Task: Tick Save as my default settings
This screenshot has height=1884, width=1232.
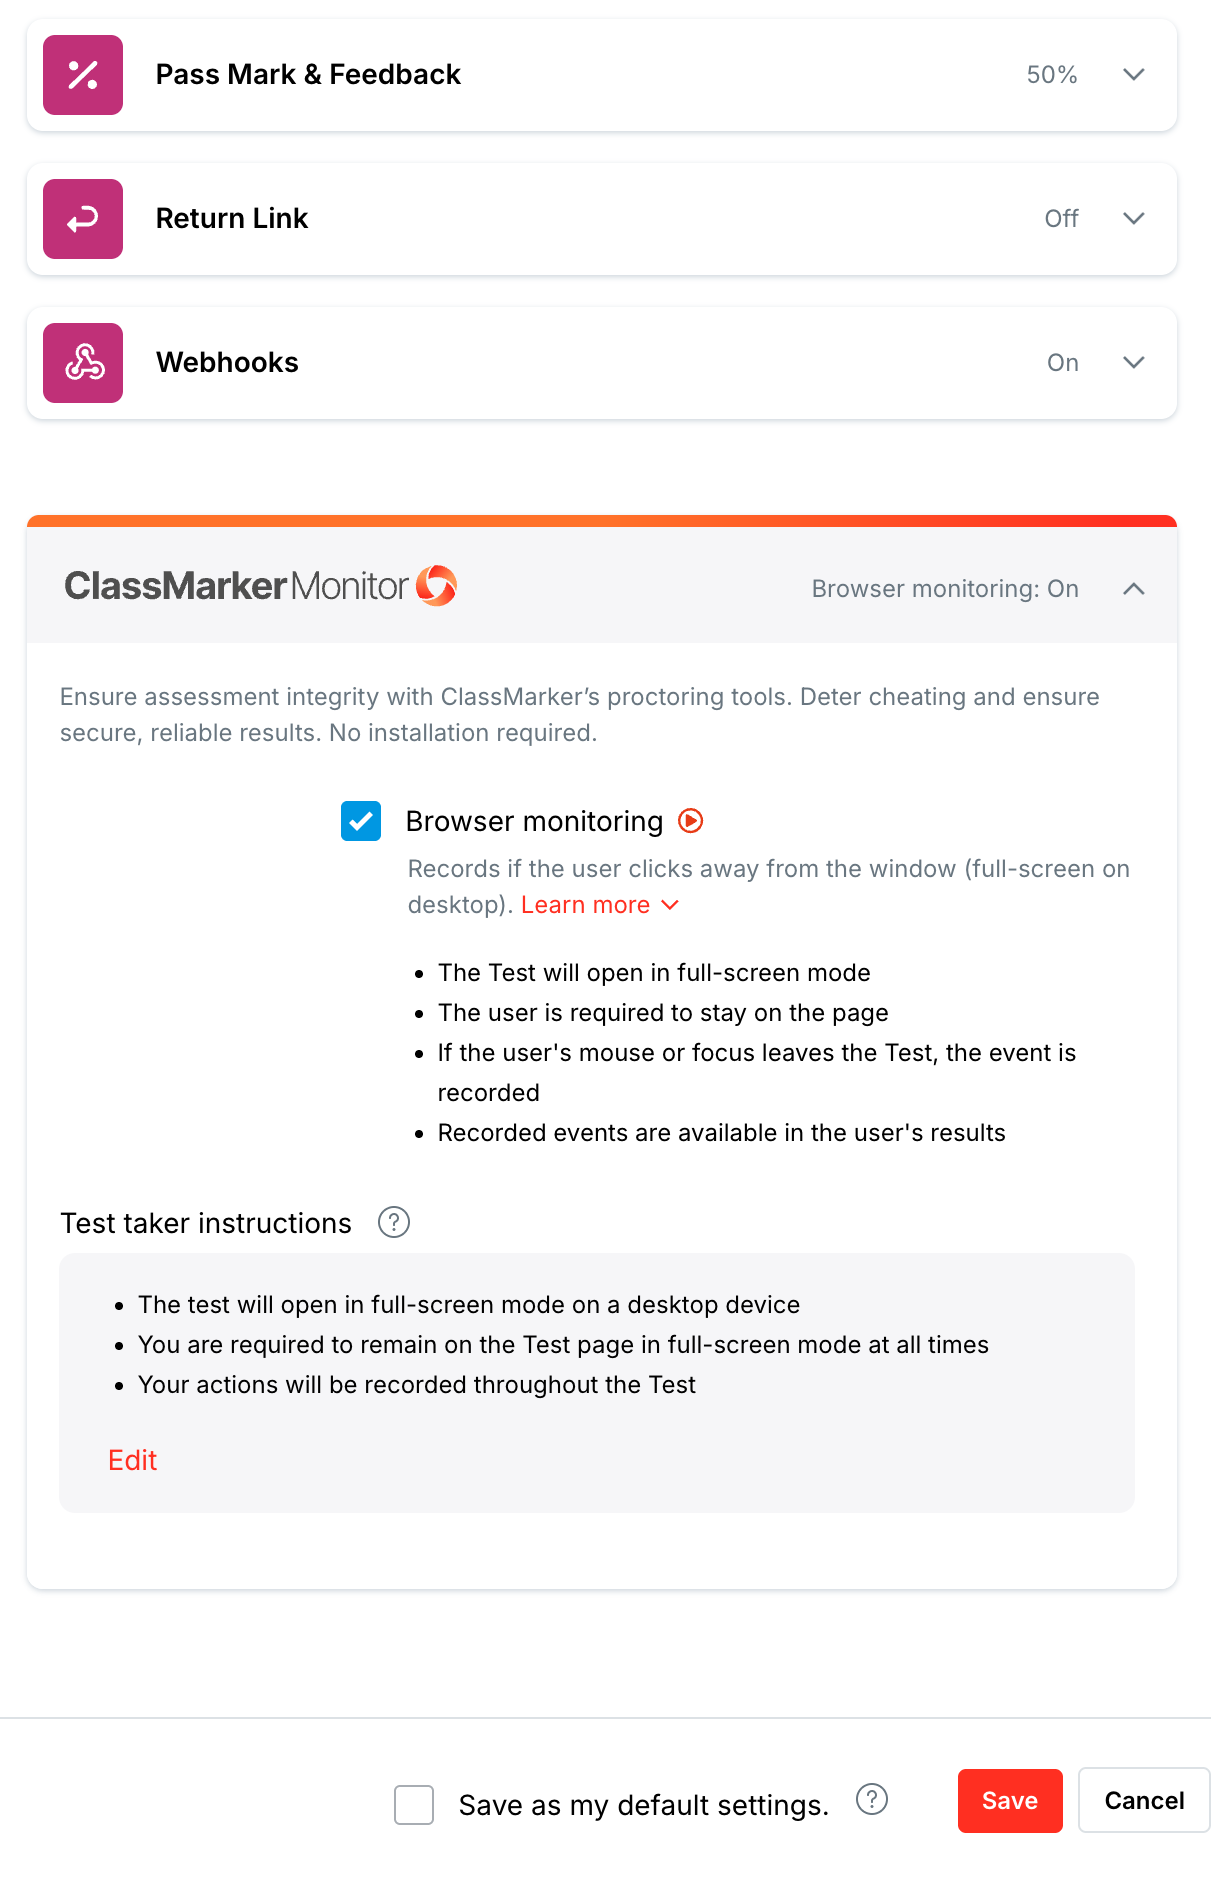Action: tap(414, 1805)
